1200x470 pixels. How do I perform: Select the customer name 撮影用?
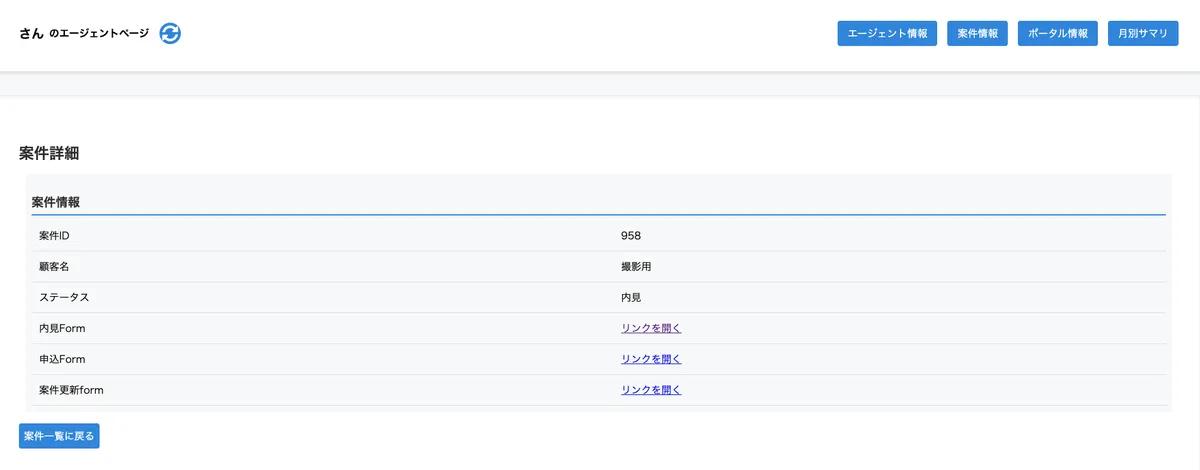636,267
